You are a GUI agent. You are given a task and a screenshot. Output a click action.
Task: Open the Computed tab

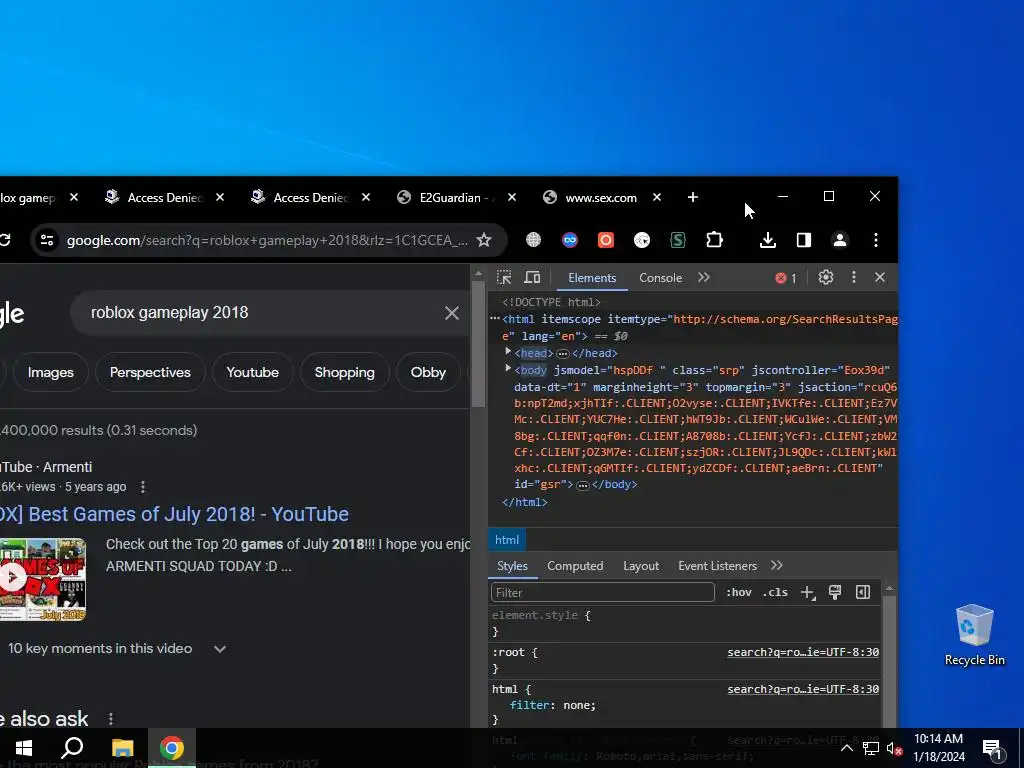[x=575, y=566]
